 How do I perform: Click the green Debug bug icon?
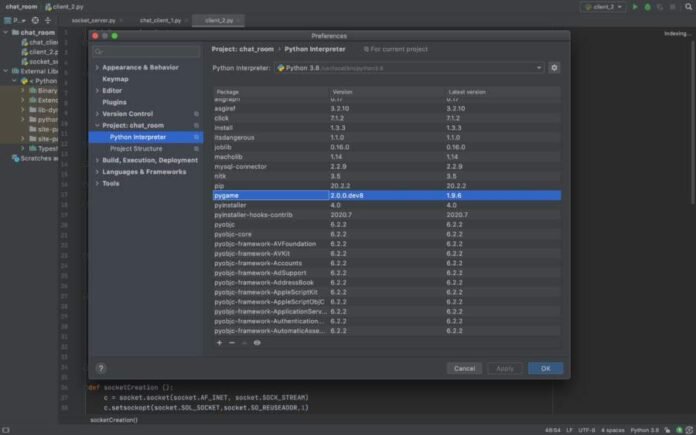[648, 7]
